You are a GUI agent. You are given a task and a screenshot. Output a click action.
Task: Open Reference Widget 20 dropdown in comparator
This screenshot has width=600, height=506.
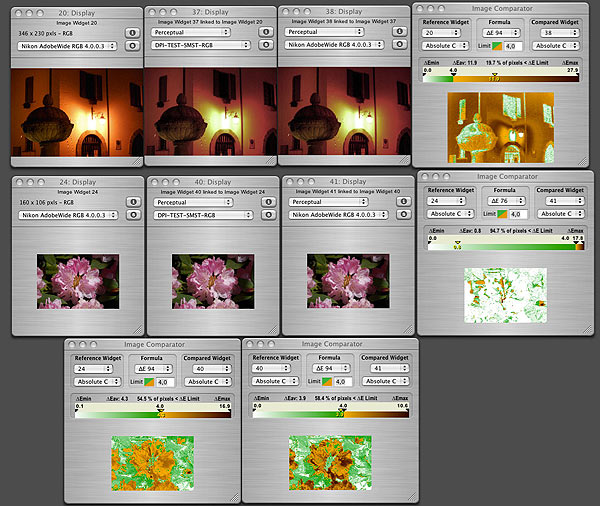(441, 33)
